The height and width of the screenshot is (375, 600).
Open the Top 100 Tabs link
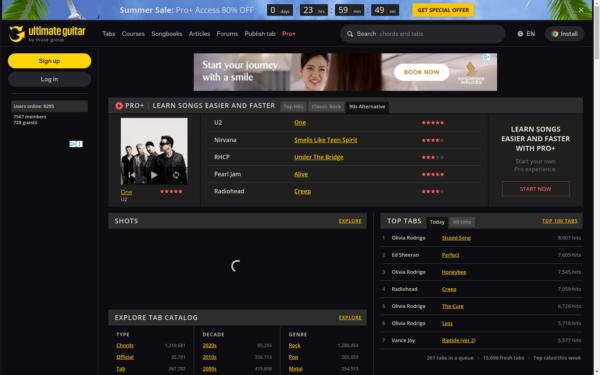pyautogui.click(x=559, y=221)
